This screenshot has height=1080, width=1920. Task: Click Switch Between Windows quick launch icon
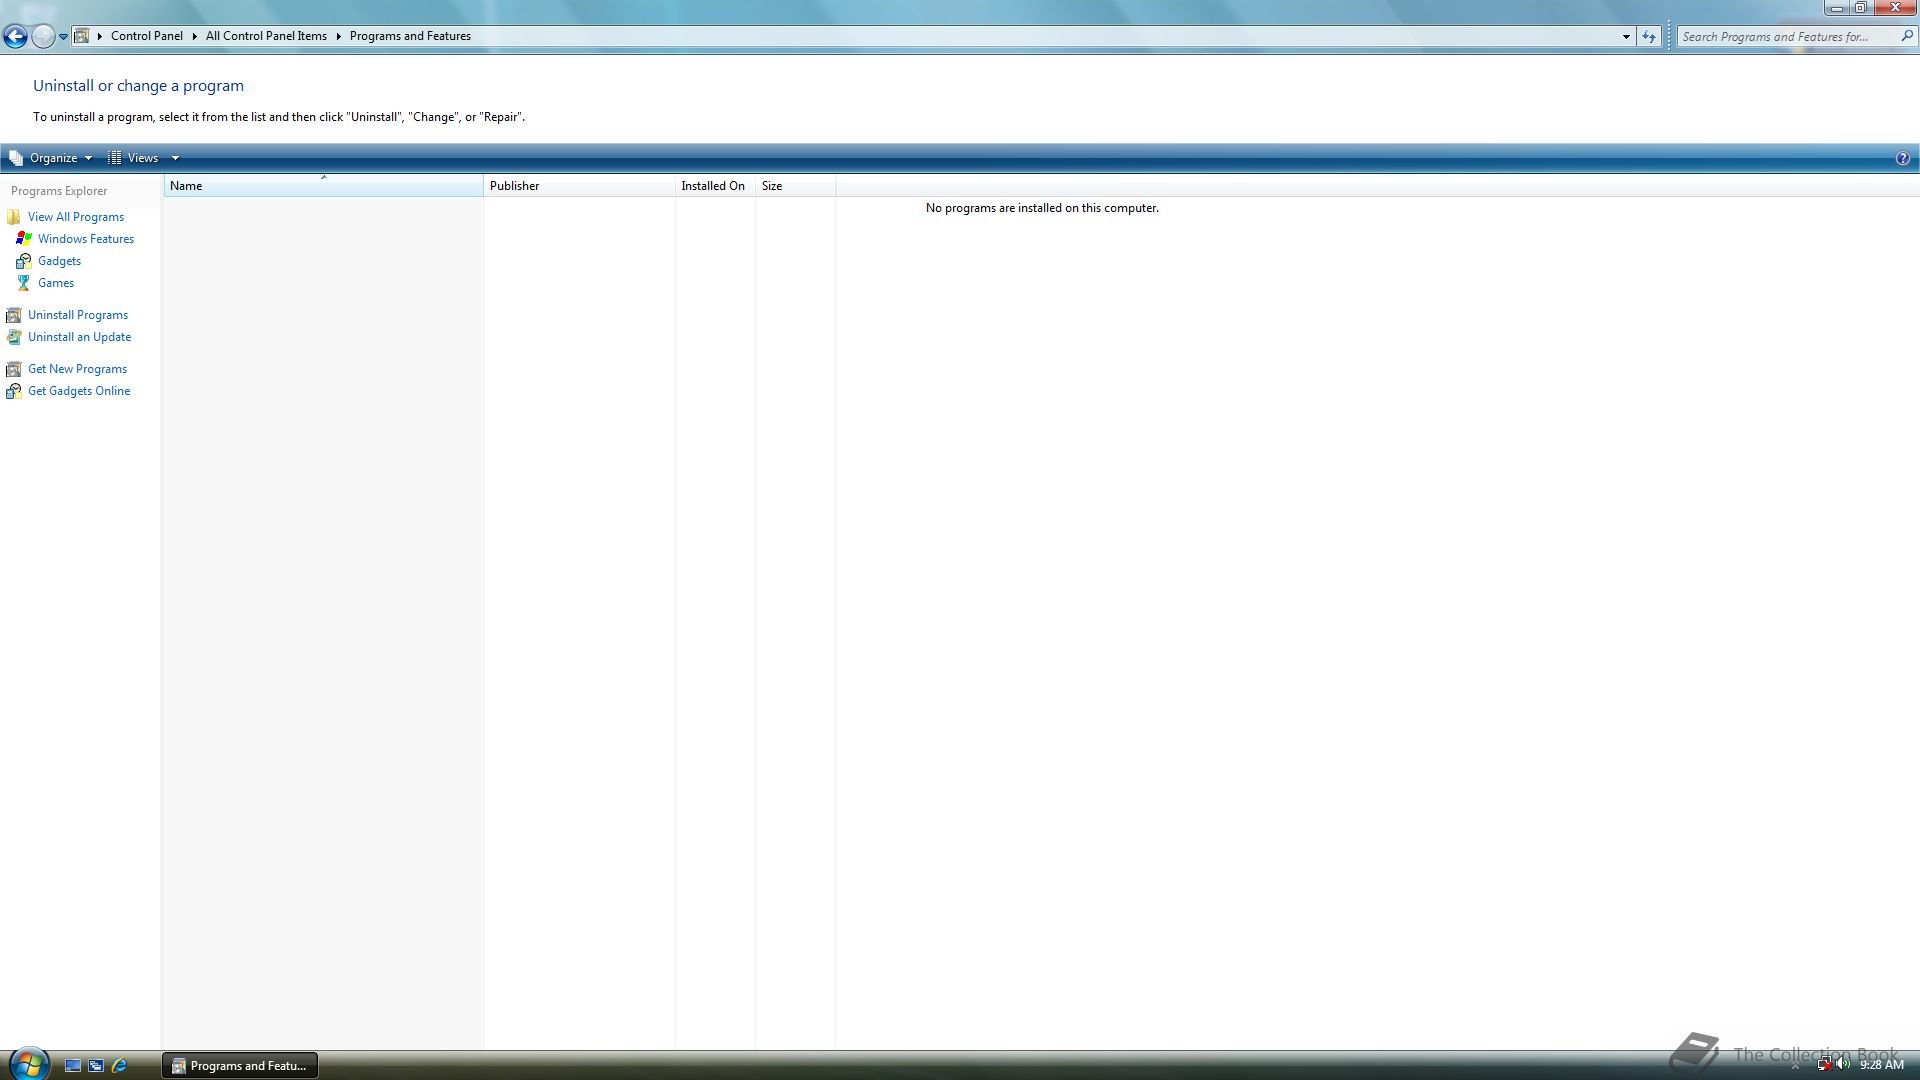point(96,1066)
